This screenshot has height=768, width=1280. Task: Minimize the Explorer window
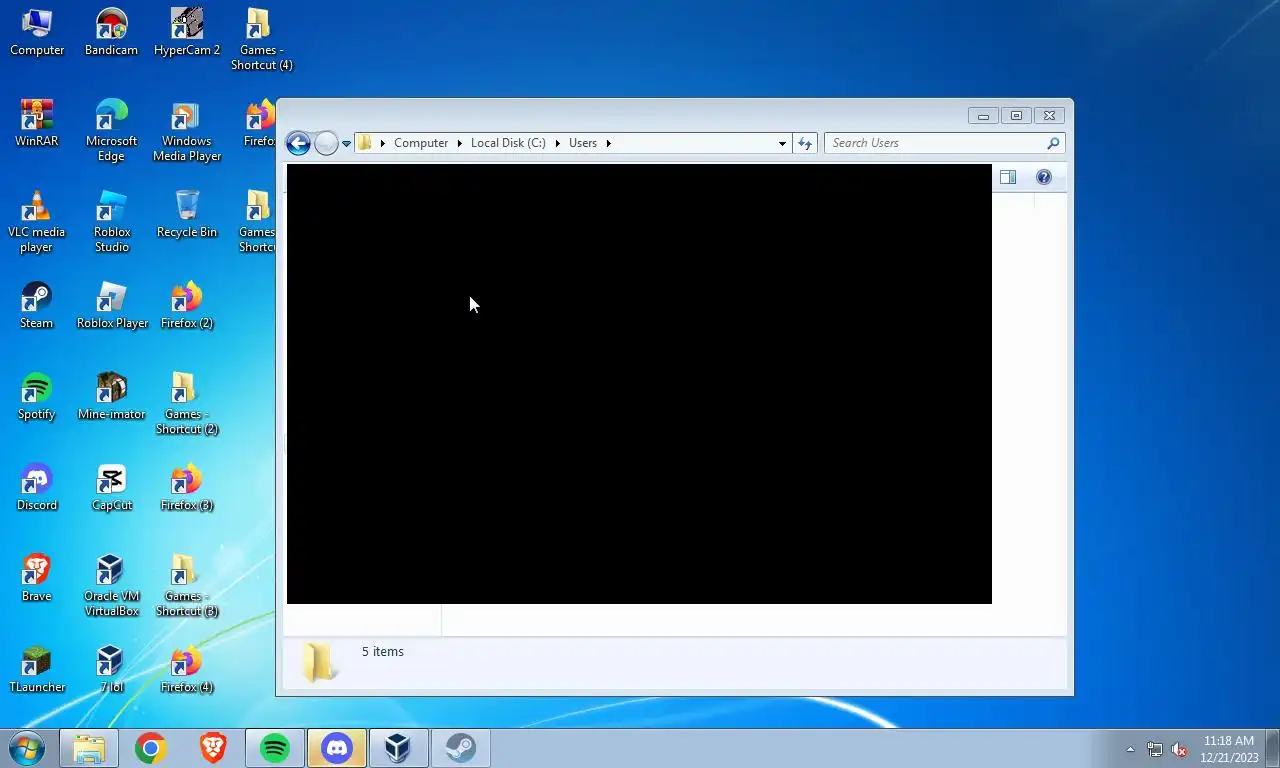tap(983, 116)
